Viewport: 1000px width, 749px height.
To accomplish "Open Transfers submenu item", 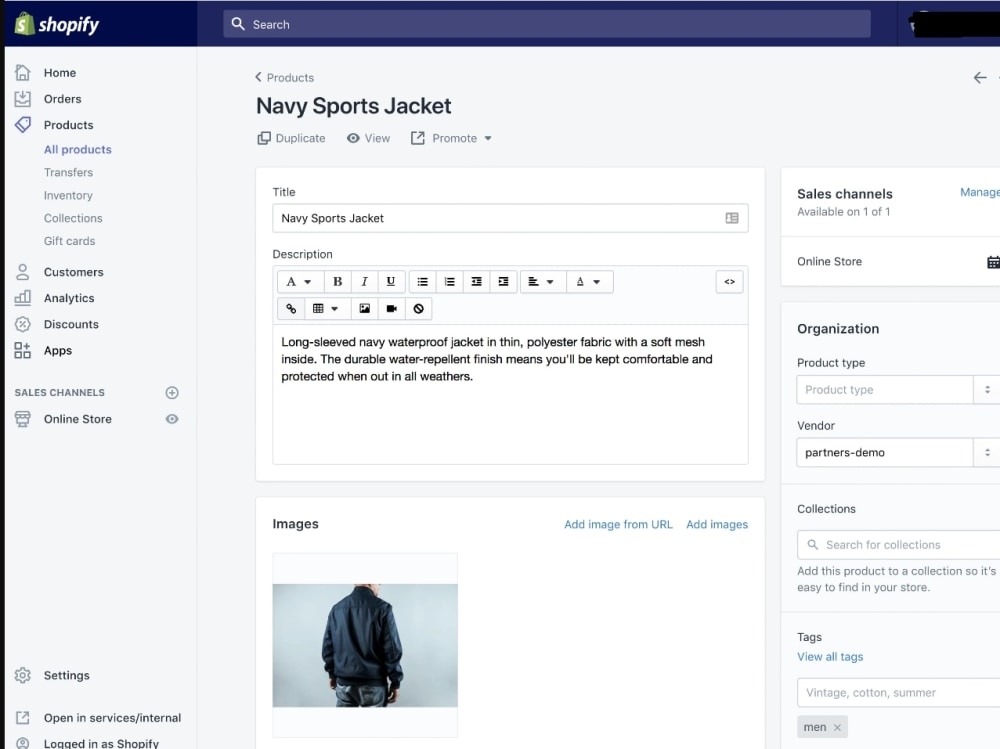I will [68, 172].
